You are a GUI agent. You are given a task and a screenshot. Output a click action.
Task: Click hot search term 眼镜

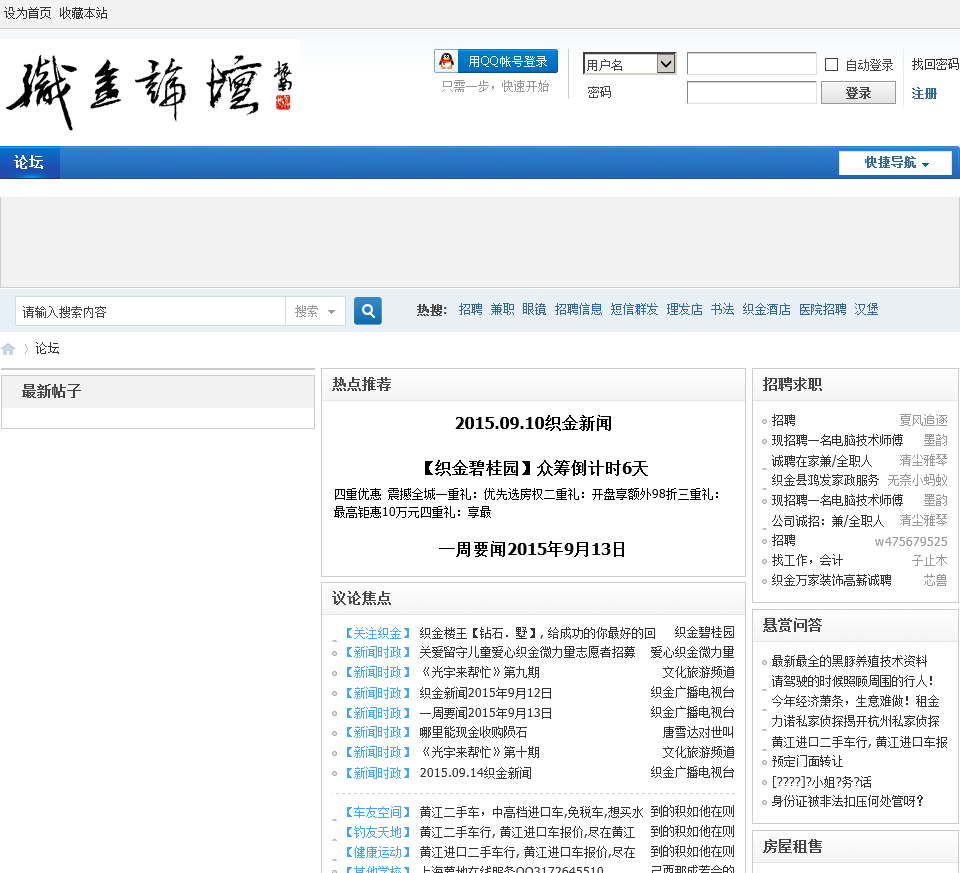[x=534, y=310]
